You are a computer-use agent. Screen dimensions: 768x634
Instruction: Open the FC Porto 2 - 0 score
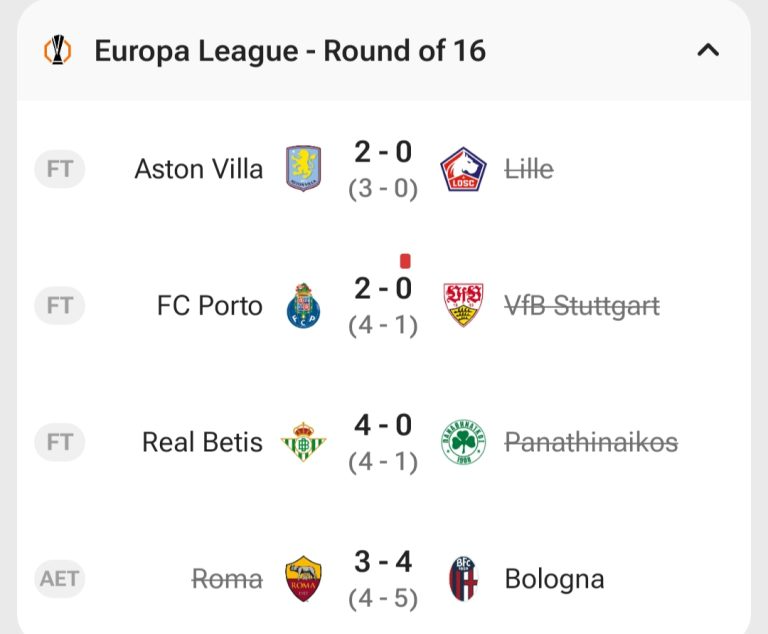click(x=383, y=289)
